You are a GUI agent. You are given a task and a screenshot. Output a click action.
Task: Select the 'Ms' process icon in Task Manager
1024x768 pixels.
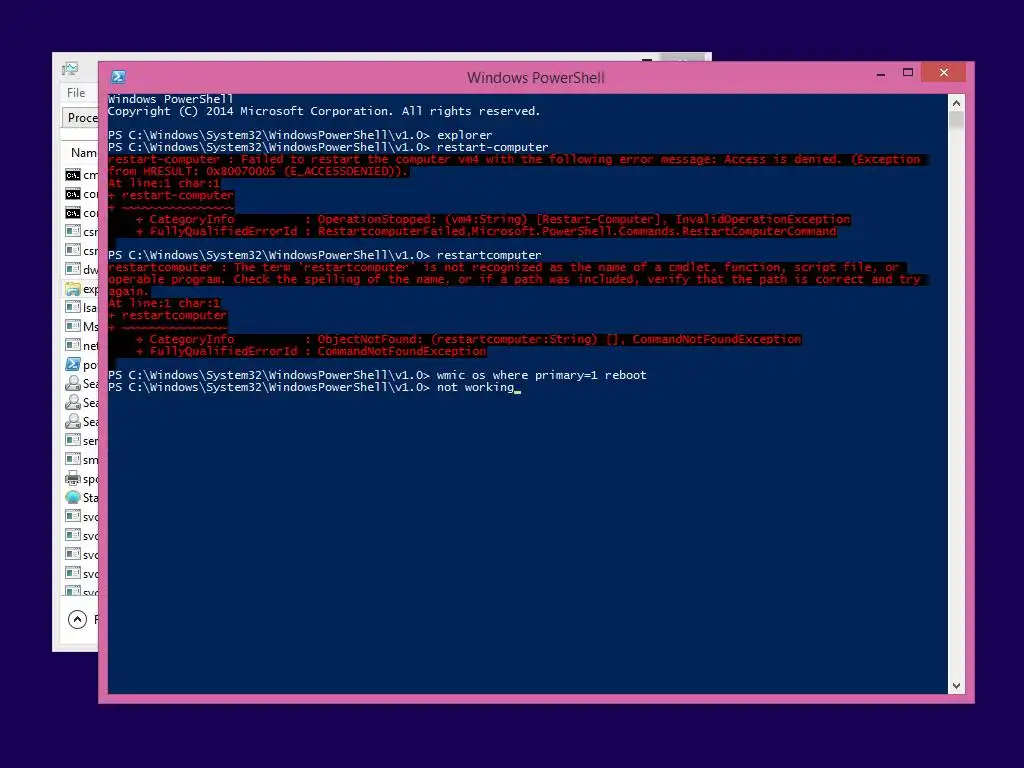[73, 326]
